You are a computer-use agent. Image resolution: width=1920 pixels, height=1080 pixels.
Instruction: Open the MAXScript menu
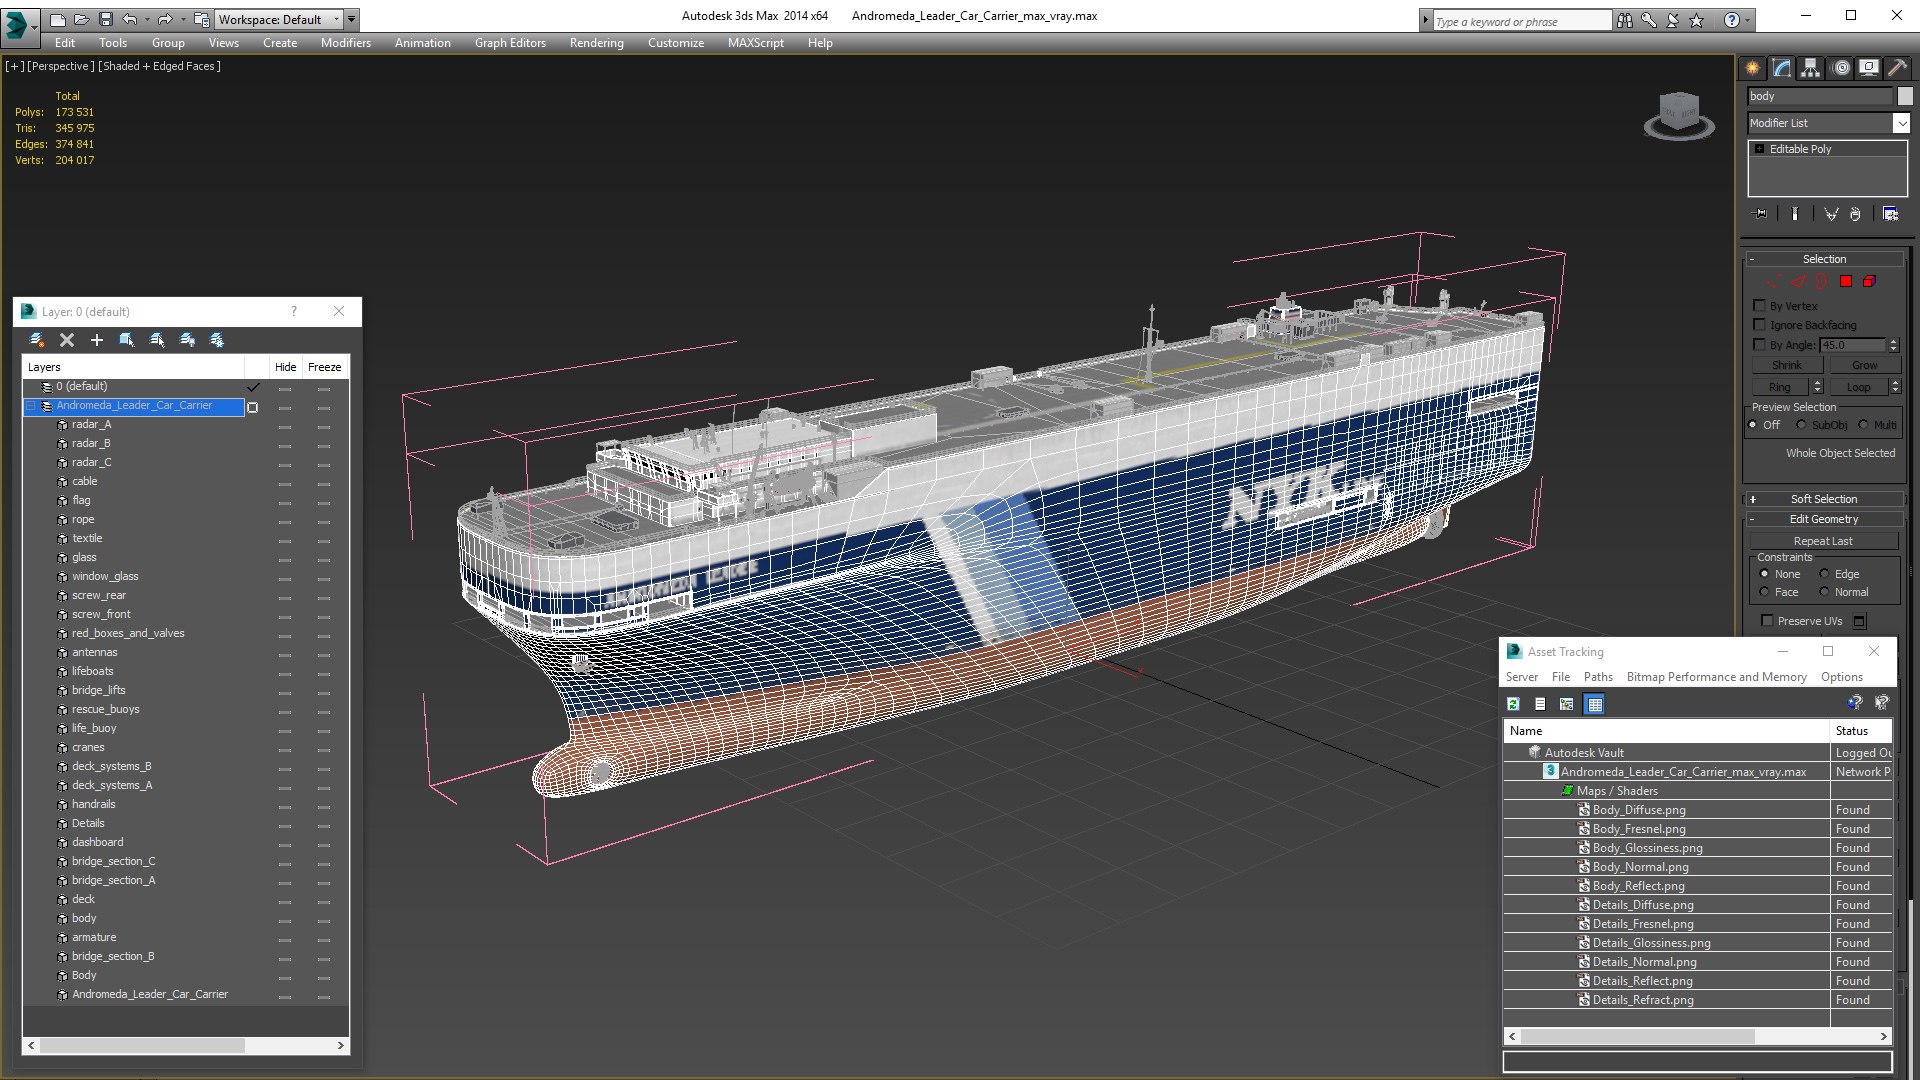pos(756,43)
